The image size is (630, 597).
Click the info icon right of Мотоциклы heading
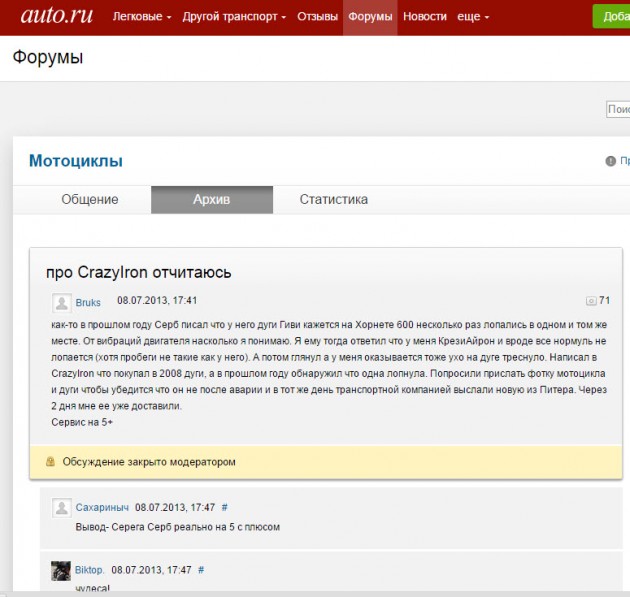tap(610, 161)
